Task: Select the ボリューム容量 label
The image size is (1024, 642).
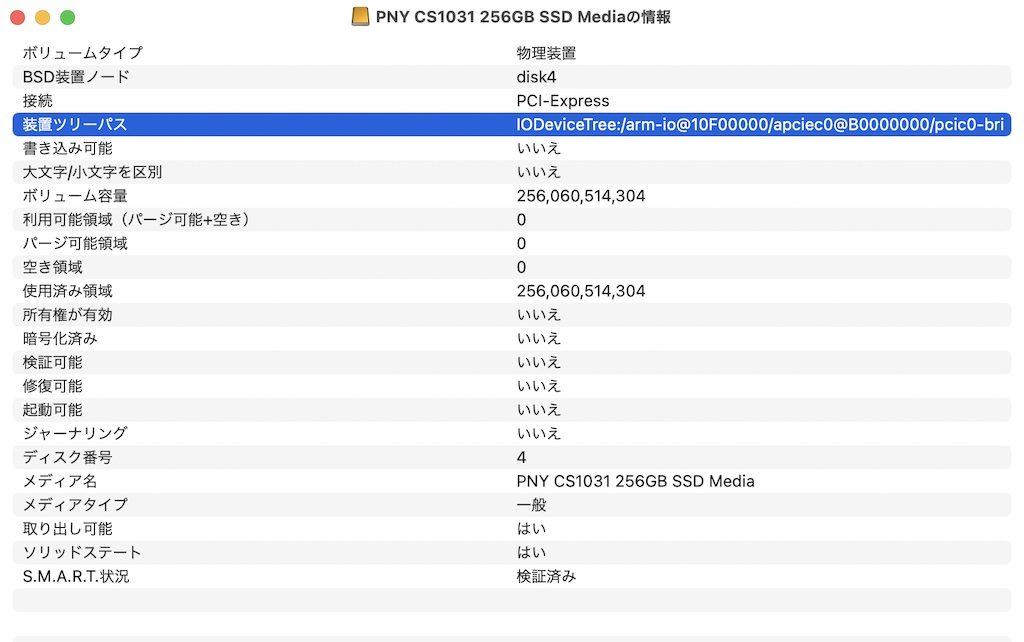Action: click(75, 196)
